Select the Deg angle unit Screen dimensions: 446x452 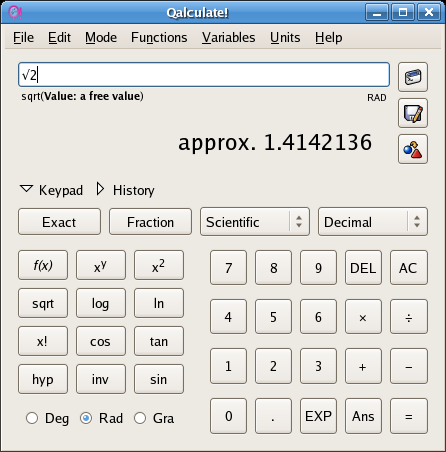(47, 418)
